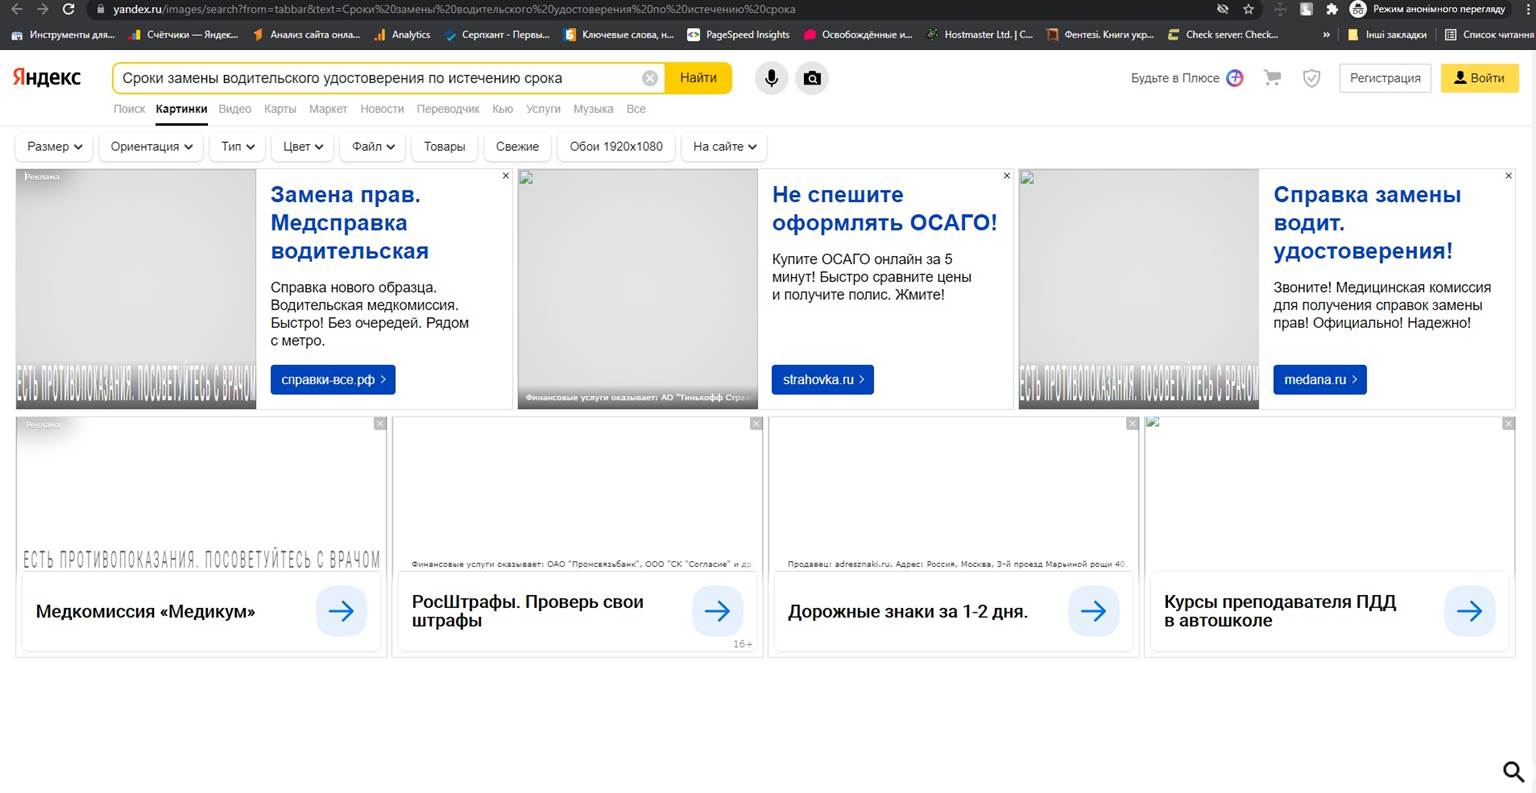The height and width of the screenshot is (793, 1536).
Task: Expand the Цвет filter dropdown
Action: point(302,146)
